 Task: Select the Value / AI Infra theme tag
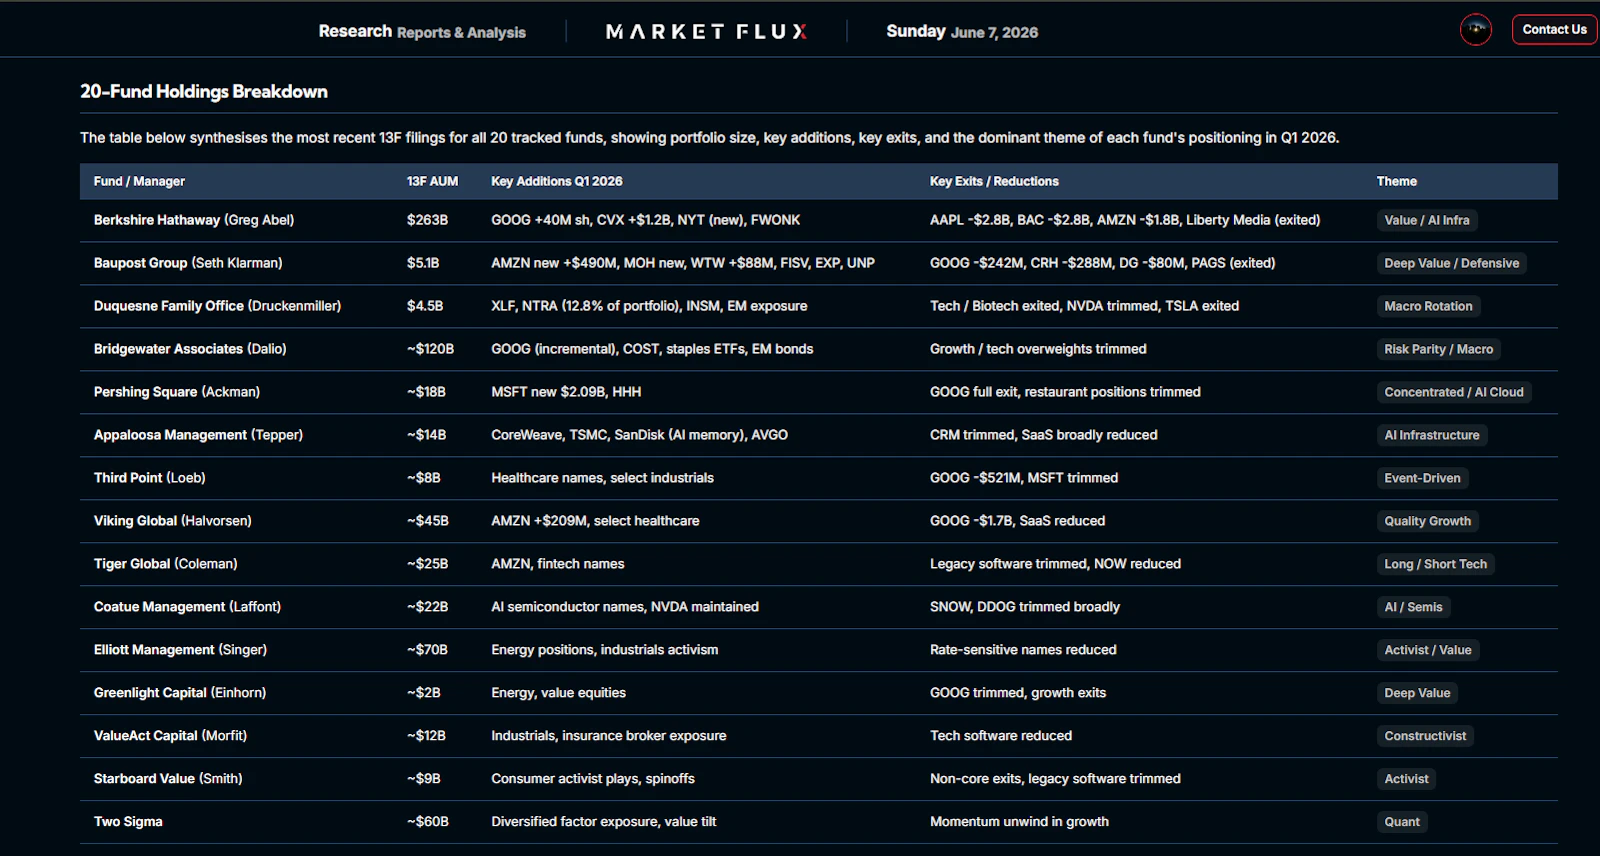[x=1427, y=220]
